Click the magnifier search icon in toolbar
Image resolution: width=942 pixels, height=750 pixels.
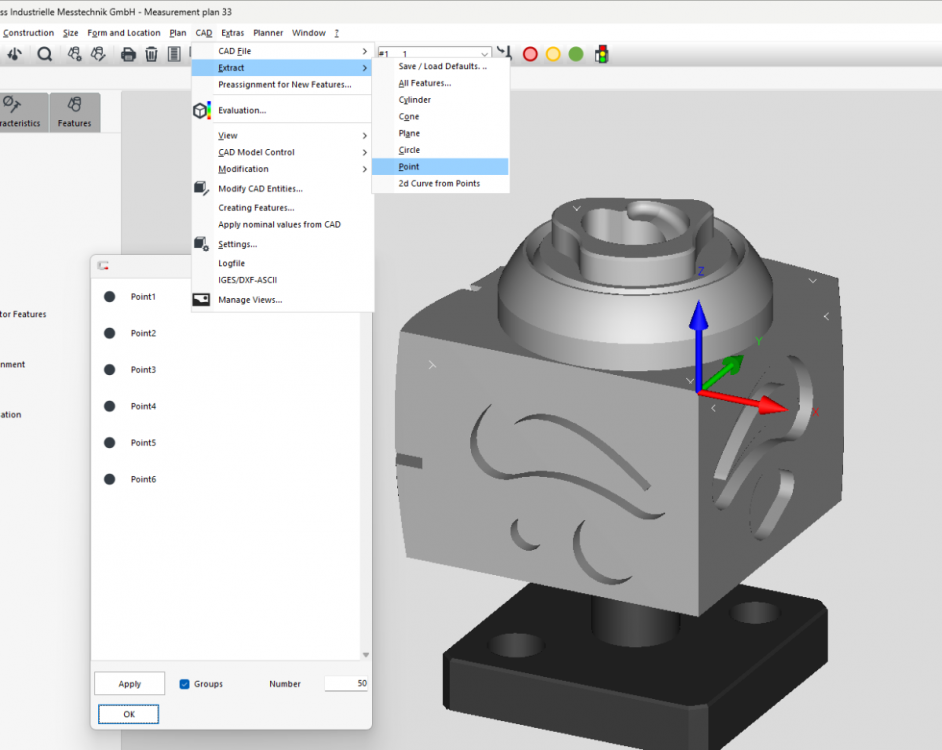45,54
